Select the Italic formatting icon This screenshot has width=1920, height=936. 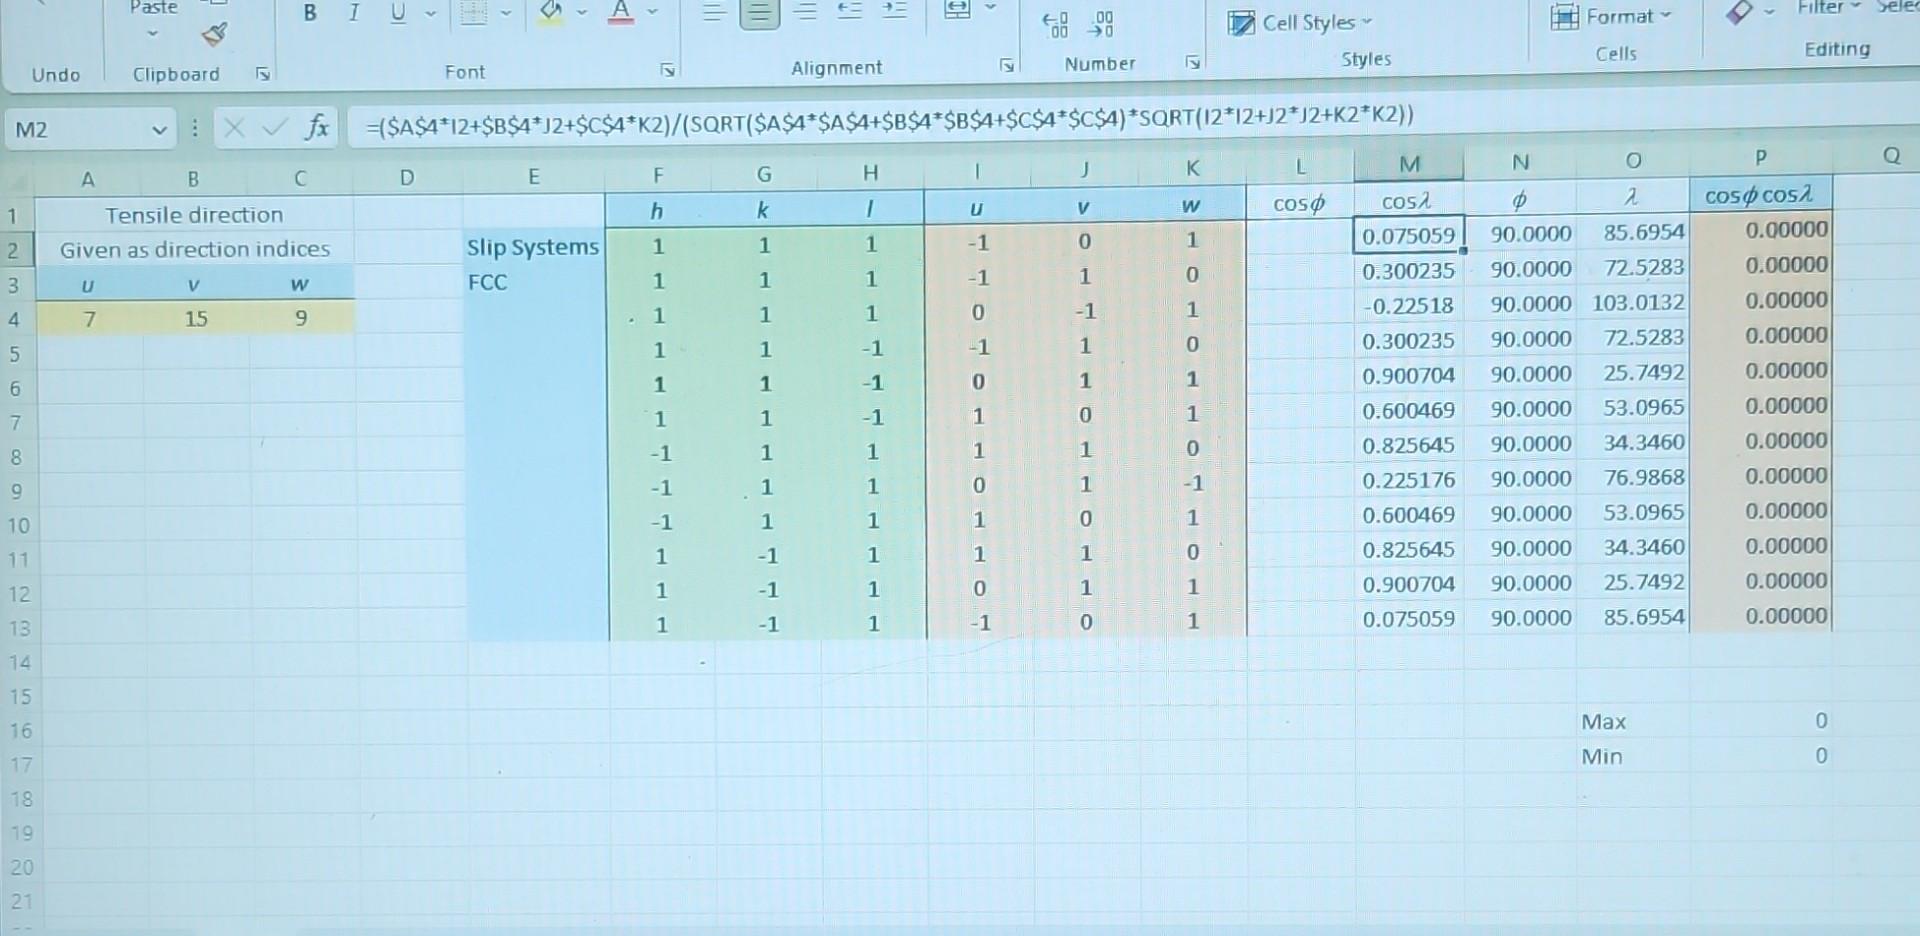pos(354,13)
